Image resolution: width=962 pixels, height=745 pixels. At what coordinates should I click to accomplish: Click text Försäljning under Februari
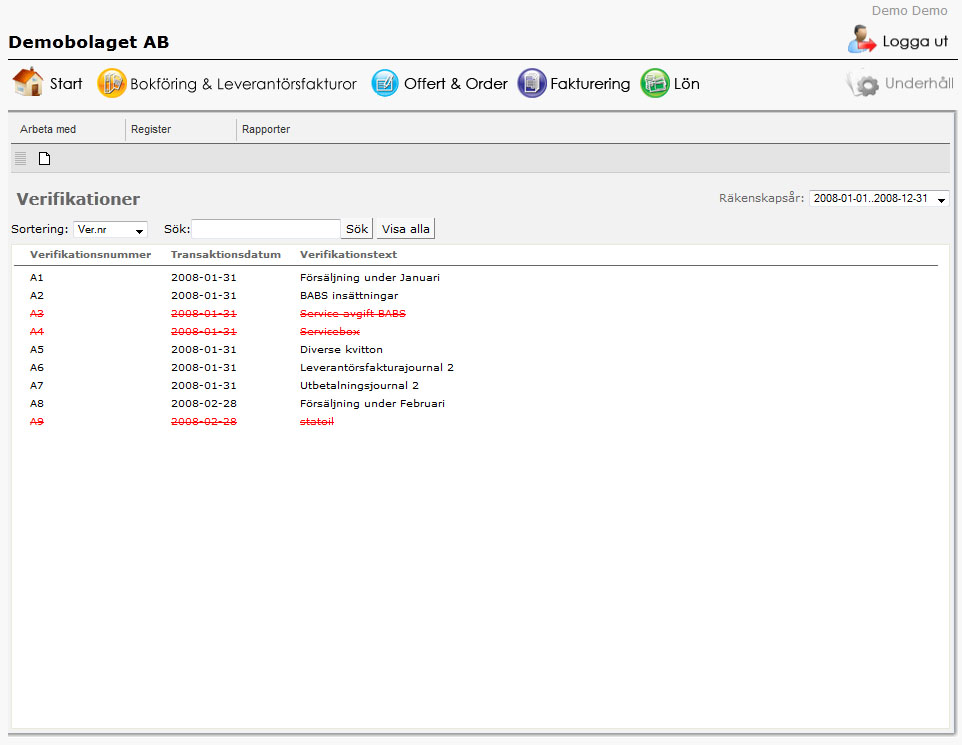[372, 404]
